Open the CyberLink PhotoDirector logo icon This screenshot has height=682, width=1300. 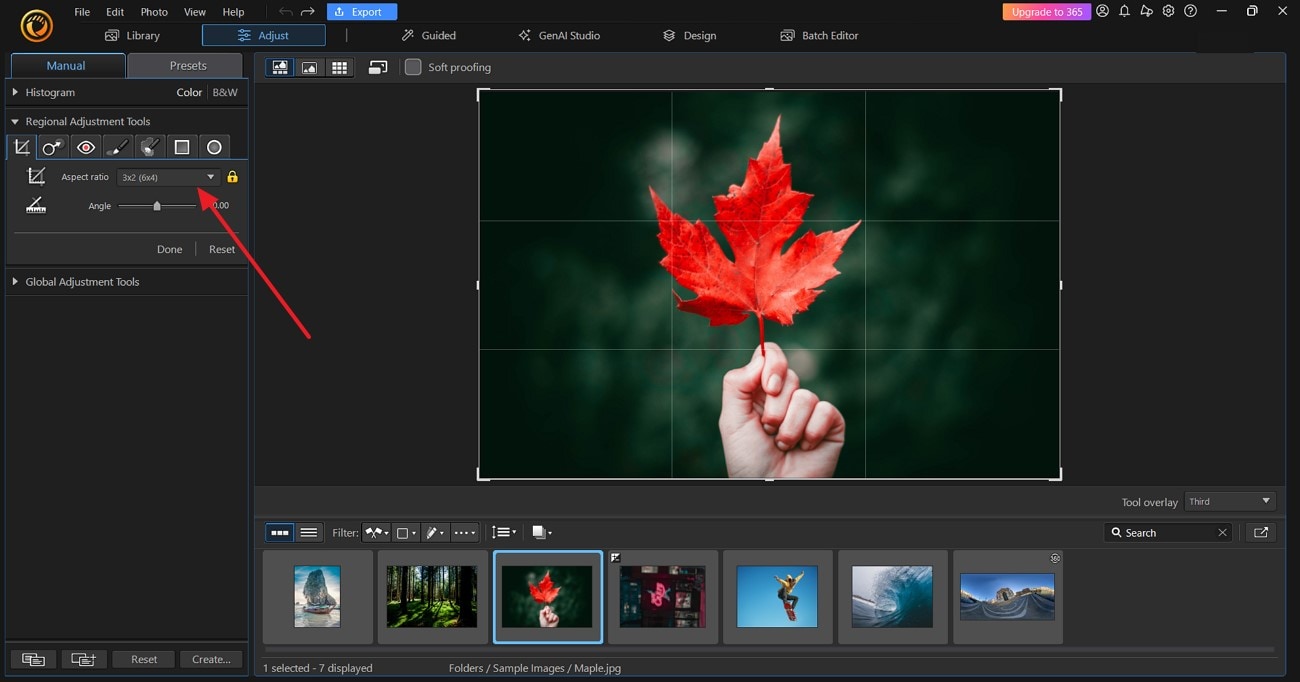[x=36, y=26]
